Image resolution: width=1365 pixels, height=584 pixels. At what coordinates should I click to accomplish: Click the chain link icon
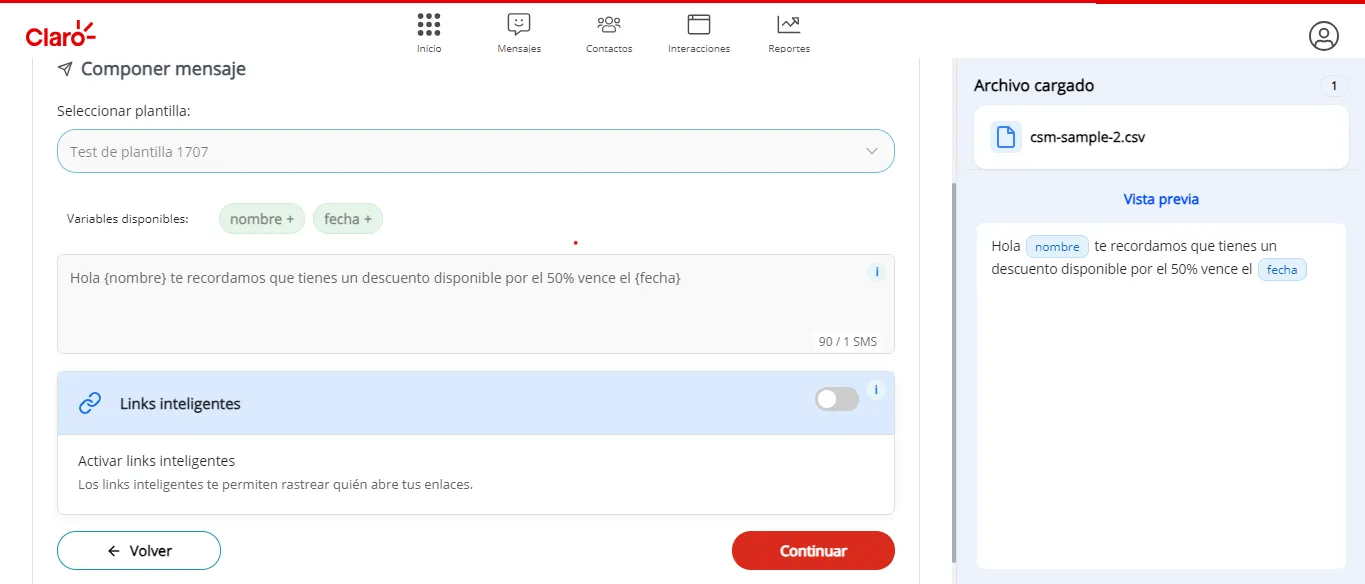(x=90, y=403)
